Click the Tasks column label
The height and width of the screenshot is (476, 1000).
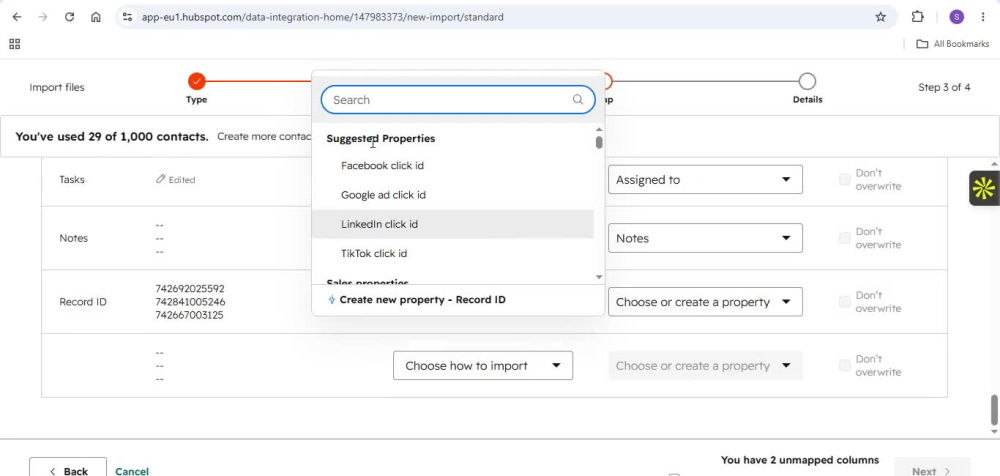(72, 180)
